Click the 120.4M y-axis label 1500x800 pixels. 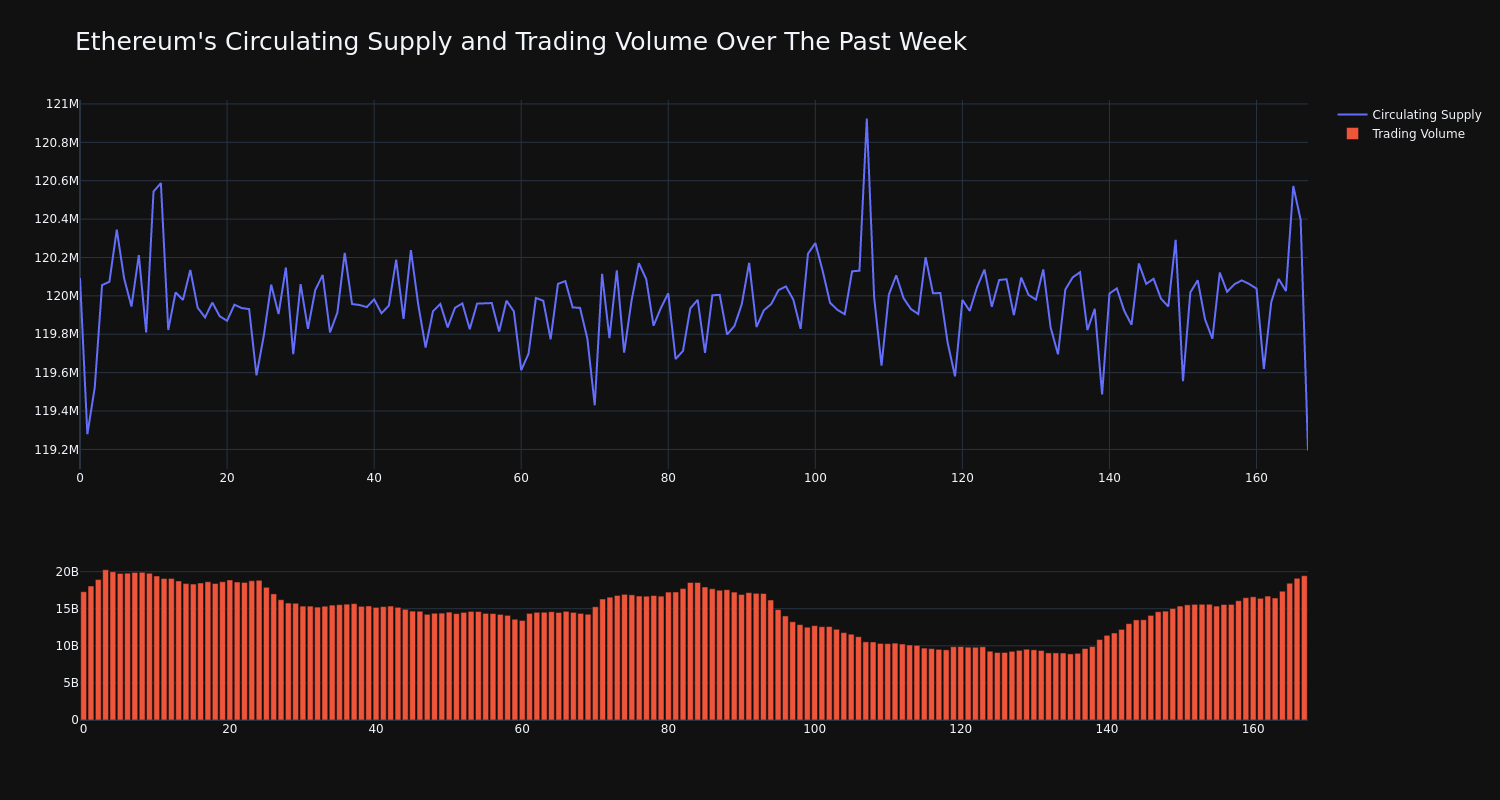point(56,219)
